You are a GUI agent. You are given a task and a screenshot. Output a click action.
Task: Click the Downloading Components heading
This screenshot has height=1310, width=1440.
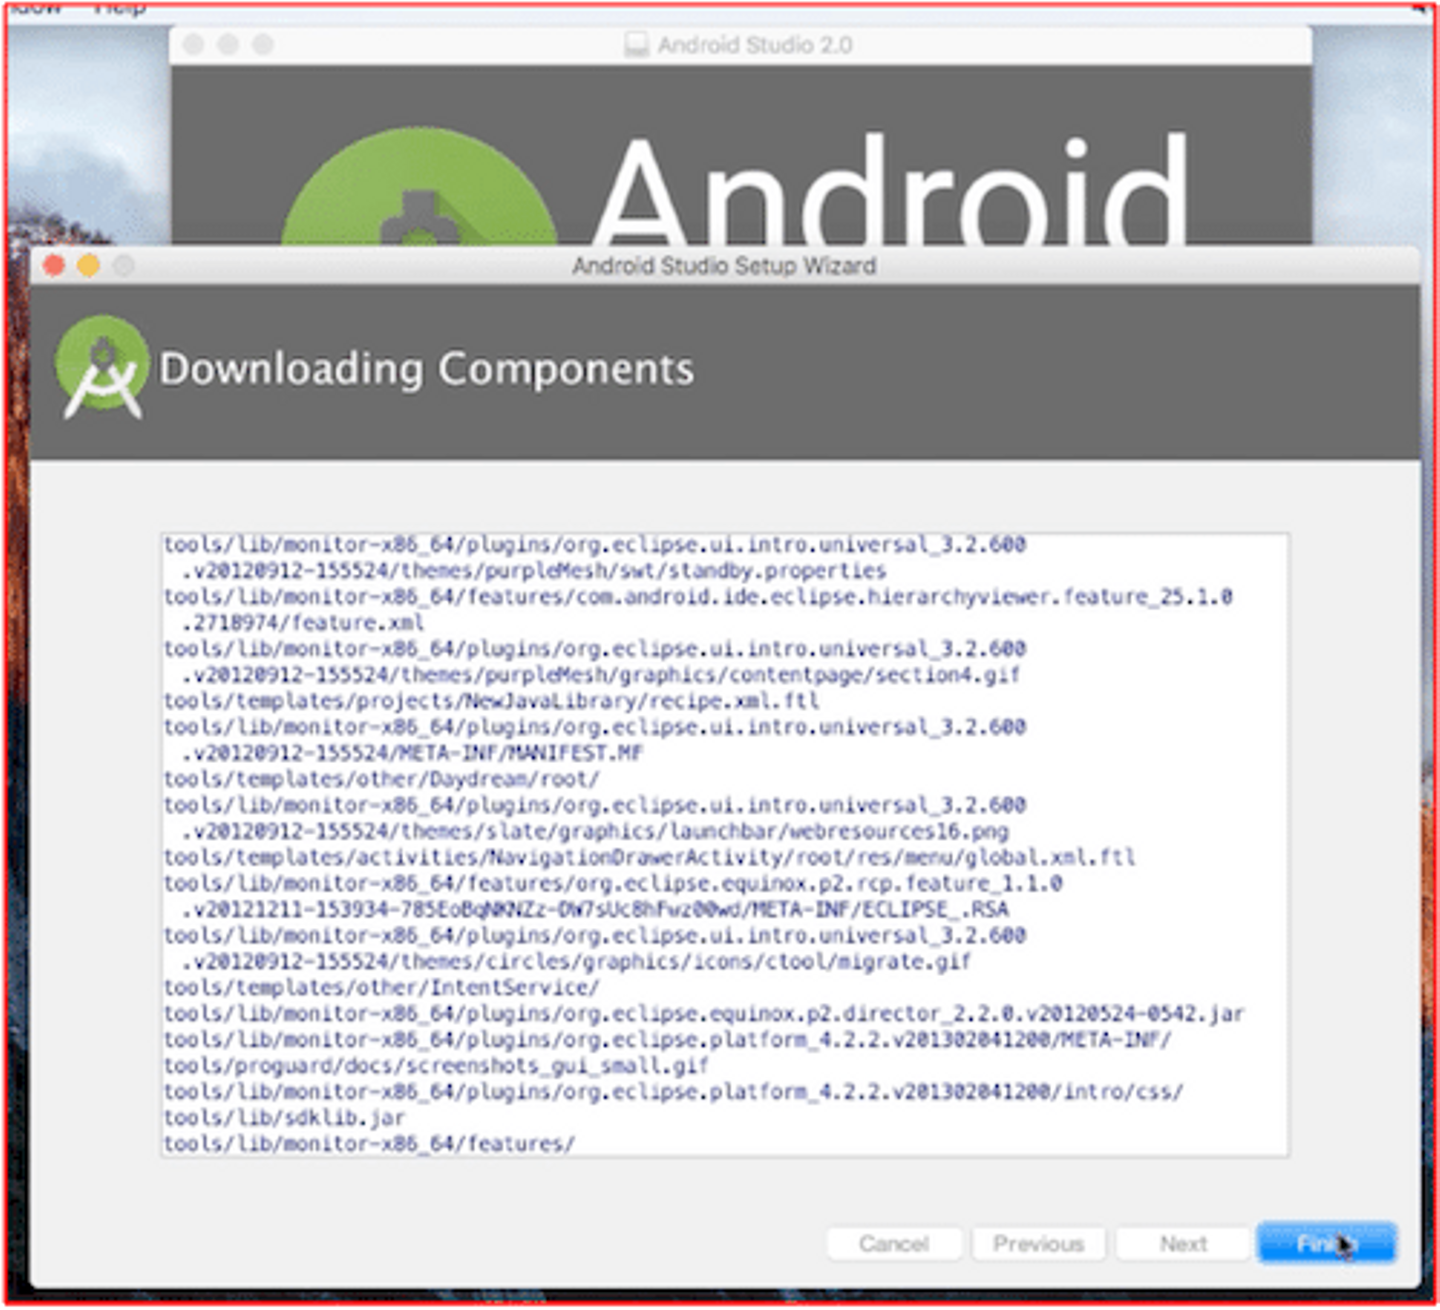pyautogui.click(x=427, y=368)
